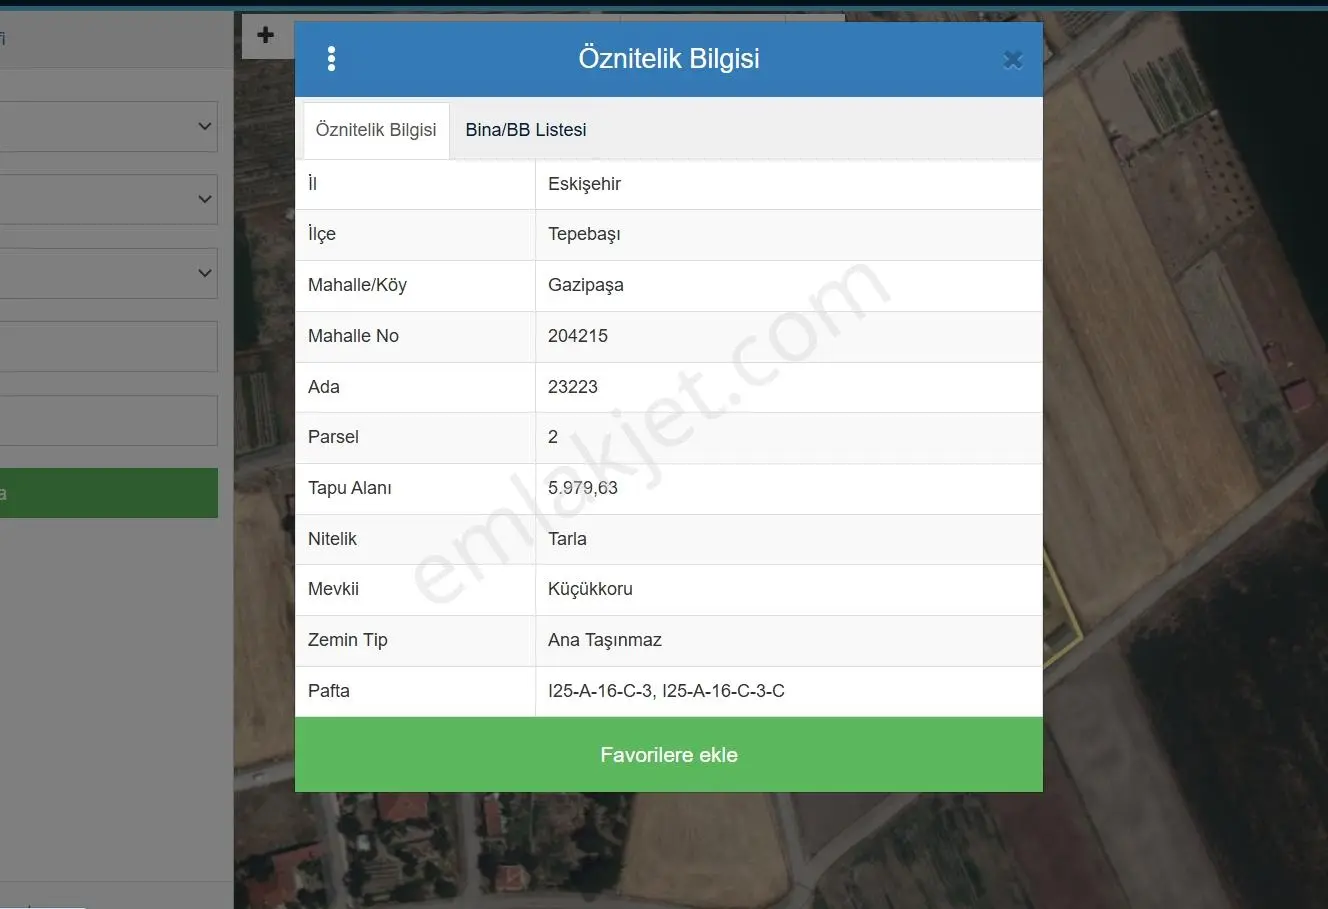Screen dimensions: 1328x909
Task: Select the Öznitelik Bilgisi tab
Action: (x=376, y=130)
